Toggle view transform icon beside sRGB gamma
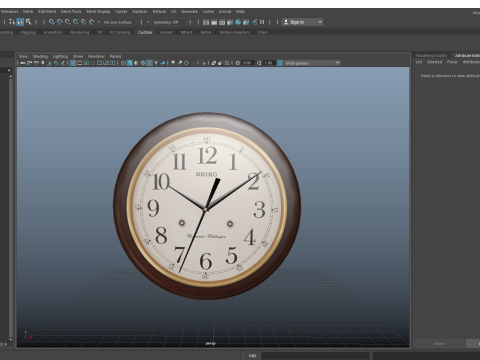The height and width of the screenshot is (360, 480). point(280,63)
